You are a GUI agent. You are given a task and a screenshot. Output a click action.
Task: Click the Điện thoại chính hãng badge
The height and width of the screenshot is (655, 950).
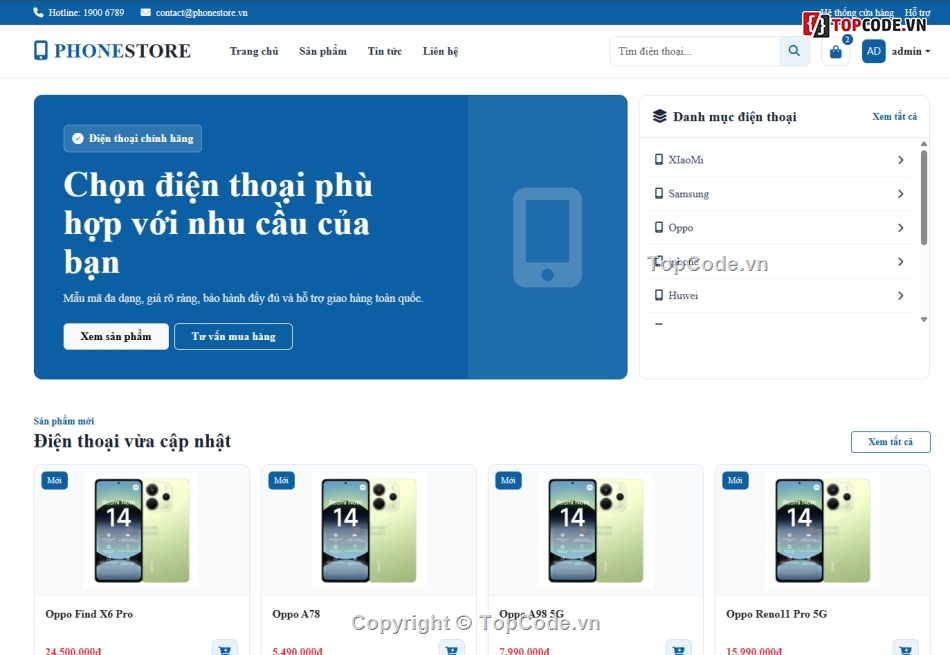point(133,138)
